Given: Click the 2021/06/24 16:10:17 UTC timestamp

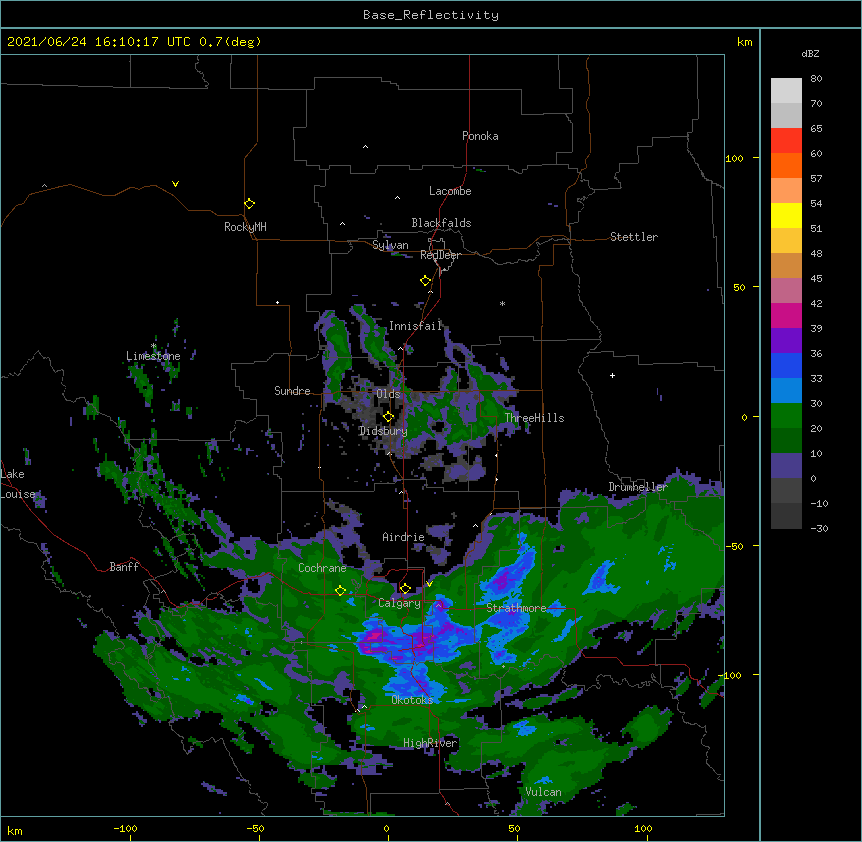Looking at the screenshot, I should click(99, 42).
